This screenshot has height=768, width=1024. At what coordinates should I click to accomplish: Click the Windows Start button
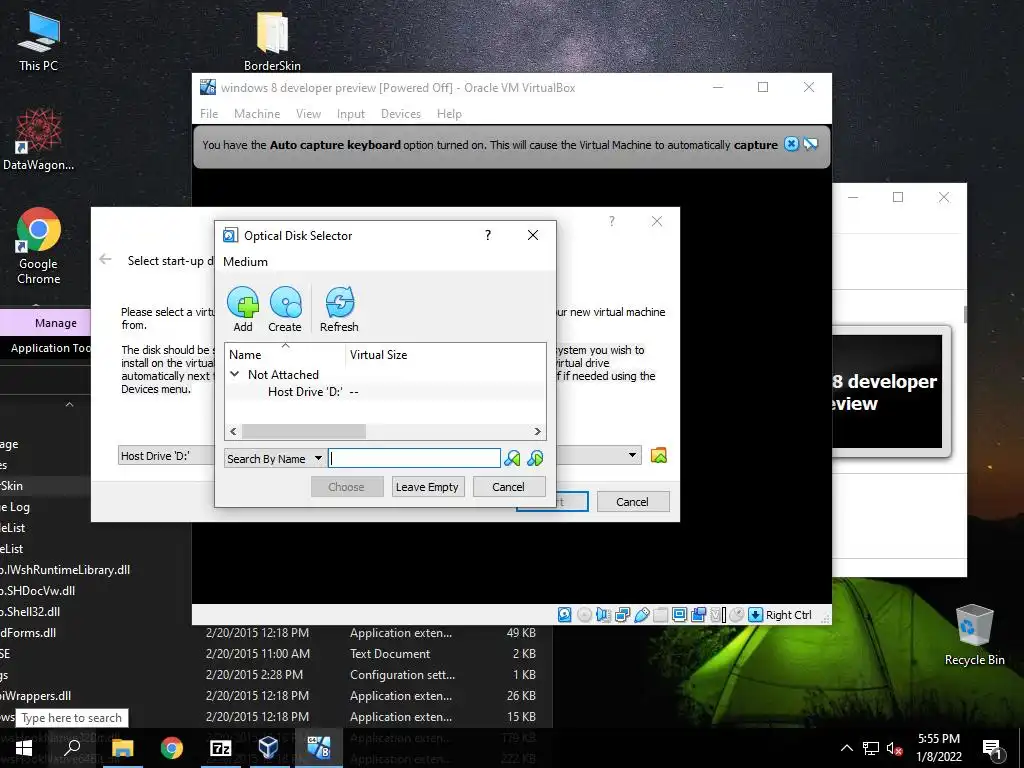(24, 748)
